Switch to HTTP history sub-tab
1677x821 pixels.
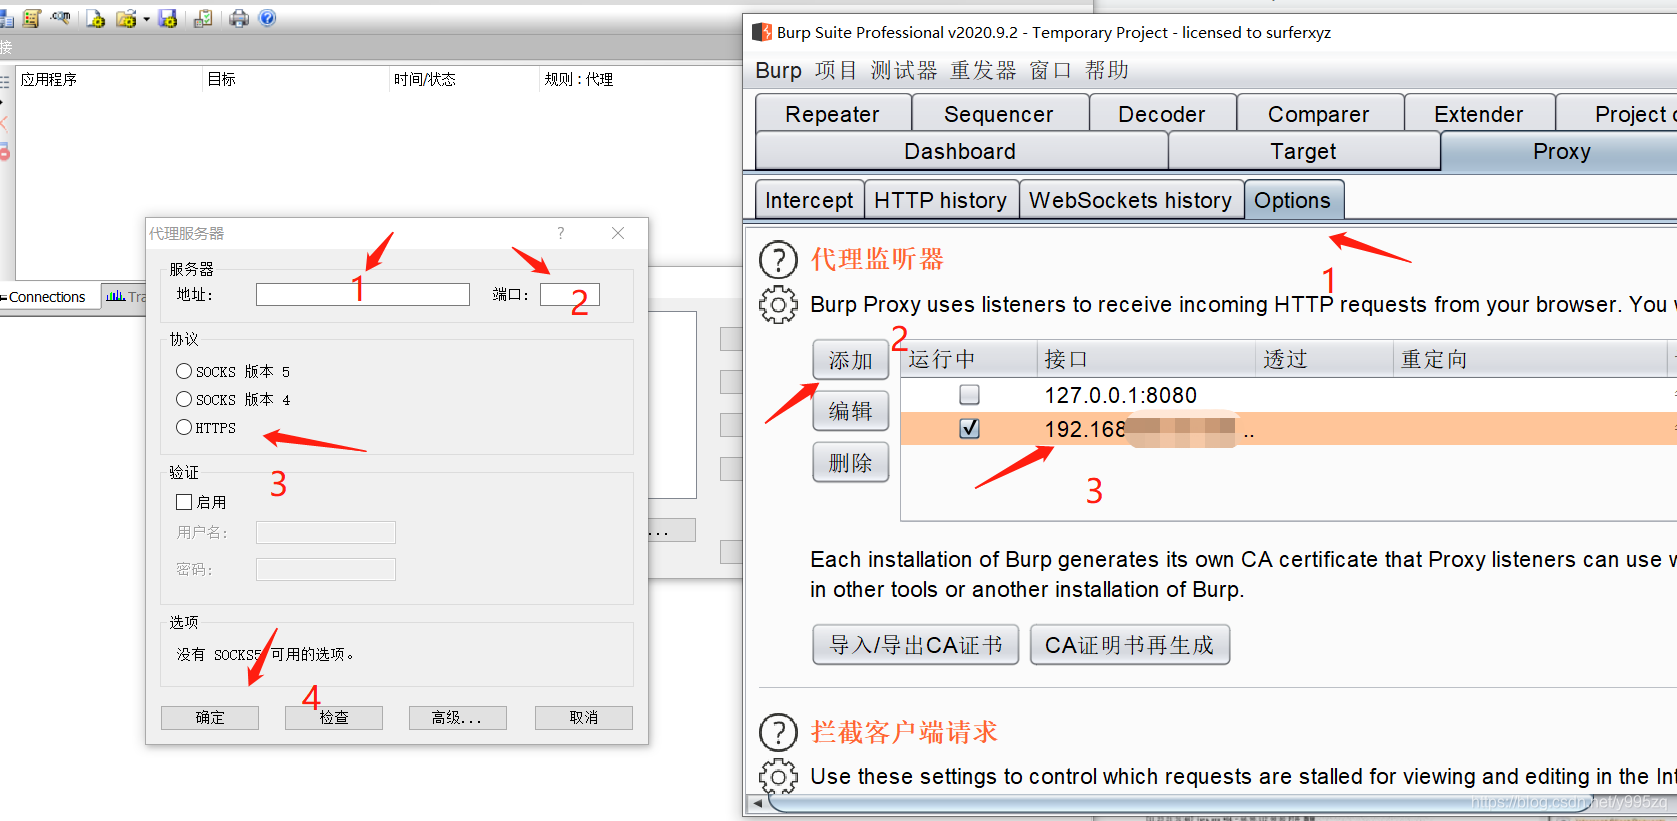click(x=941, y=200)
